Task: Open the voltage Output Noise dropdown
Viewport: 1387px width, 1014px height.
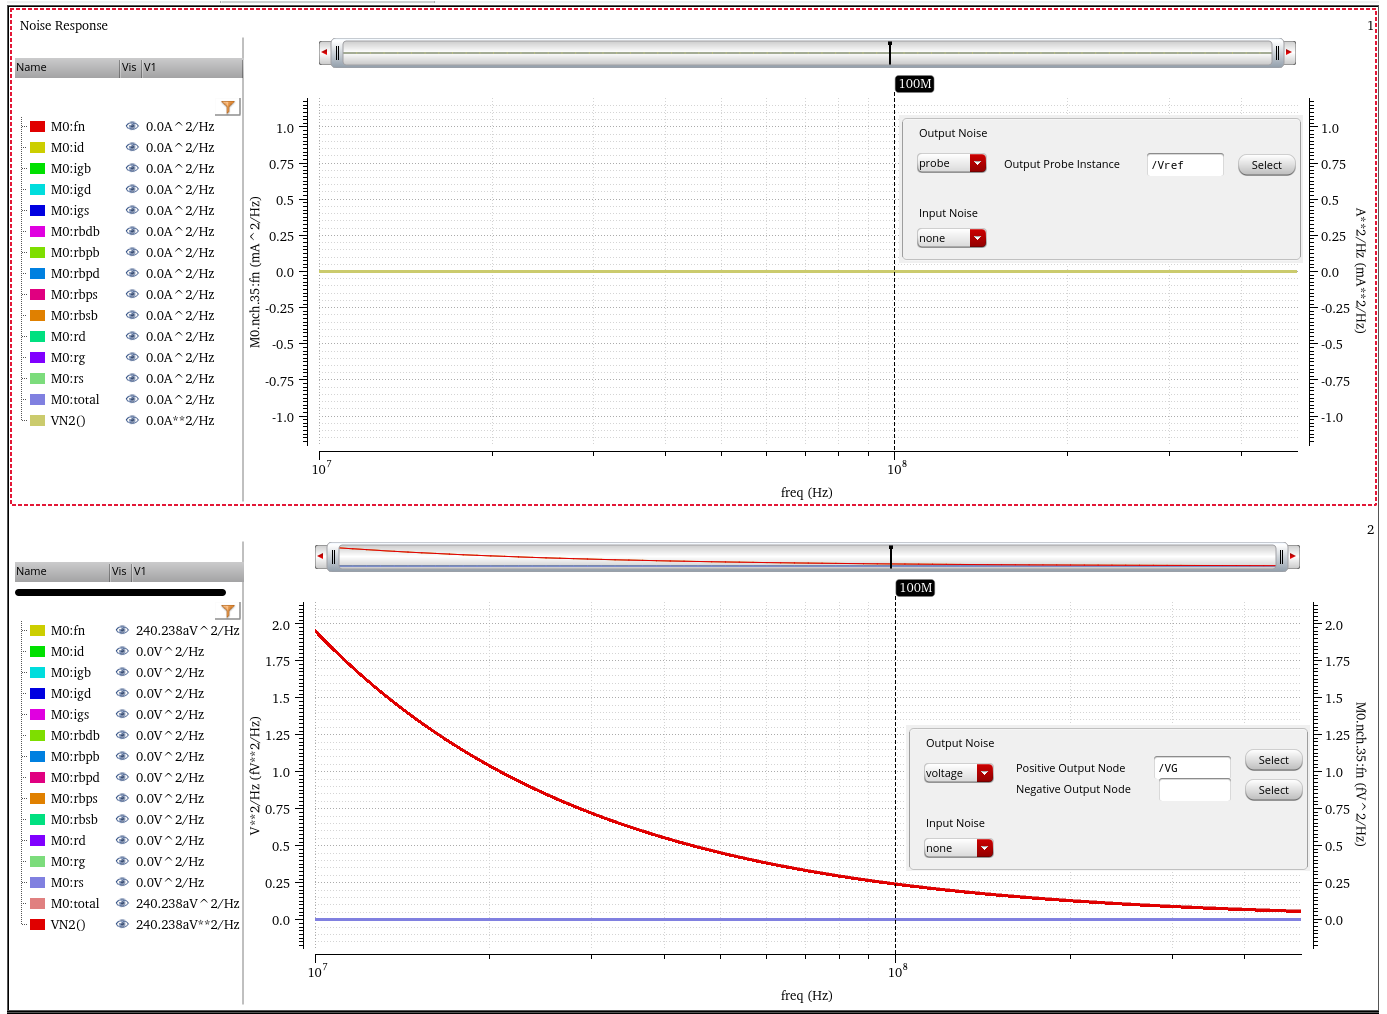Action: (959, 773)
